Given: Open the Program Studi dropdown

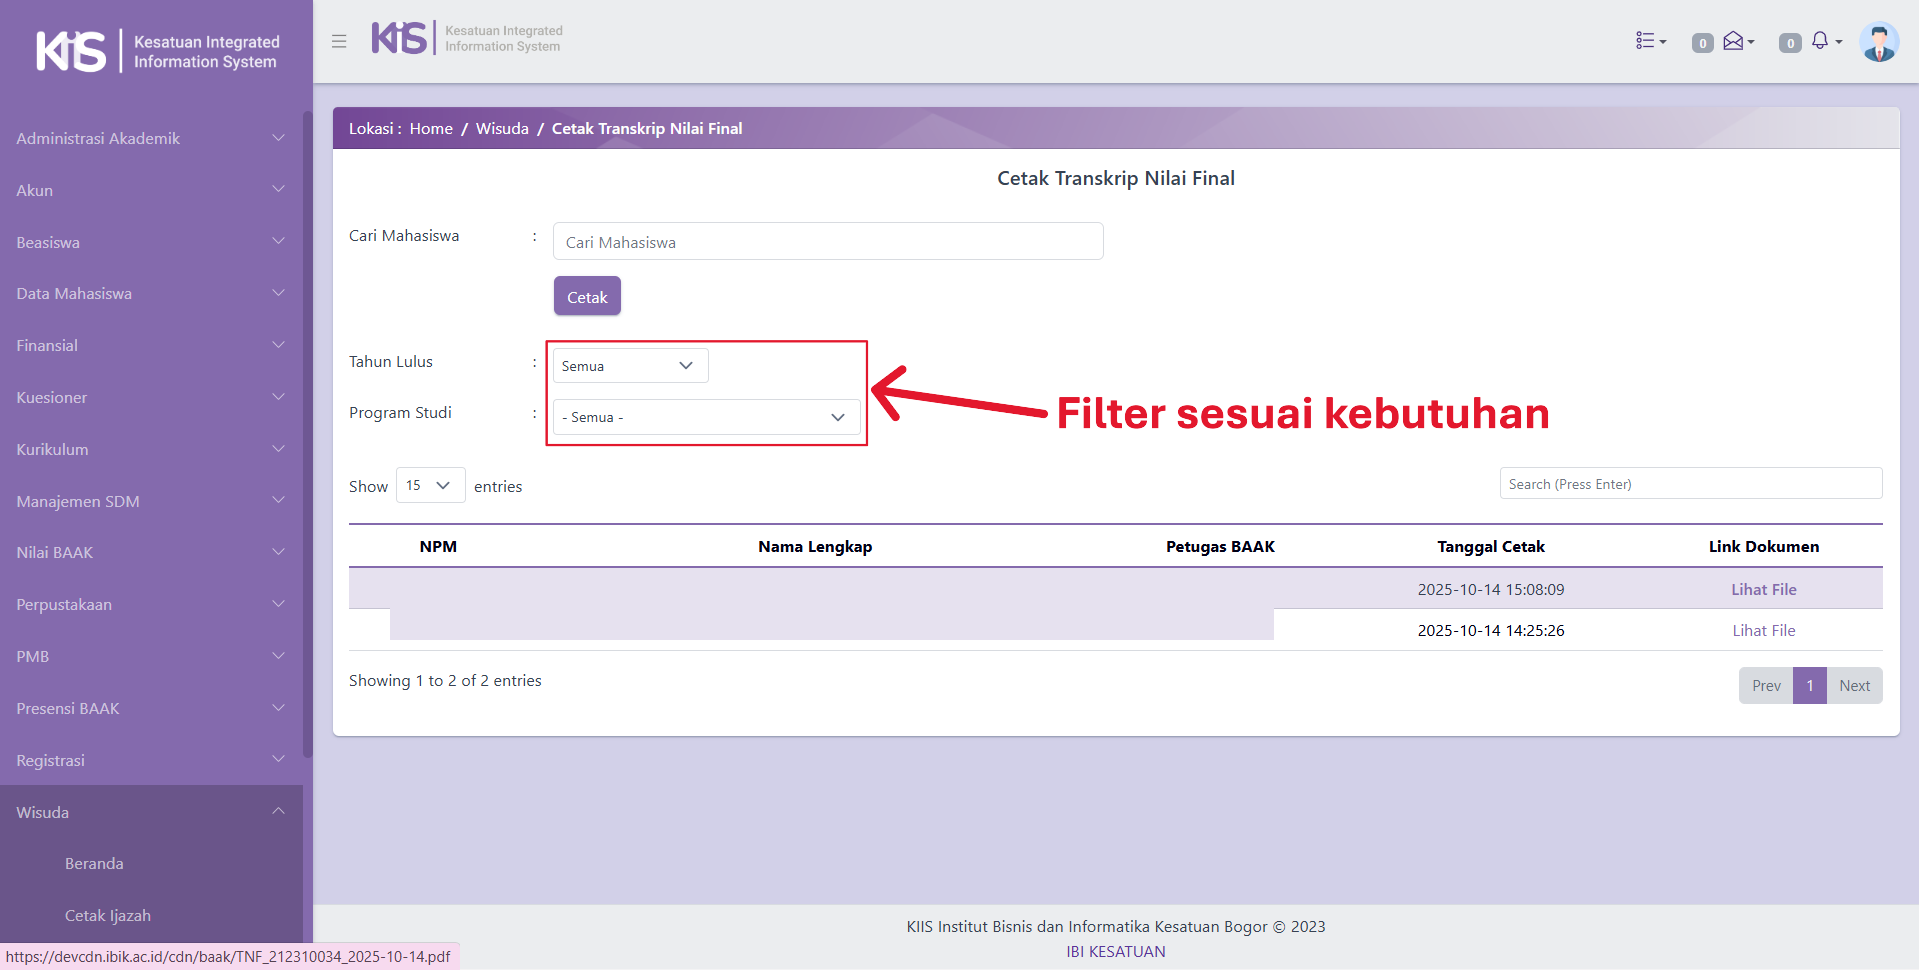Looking at the screenshot, I should pos(706,417).
